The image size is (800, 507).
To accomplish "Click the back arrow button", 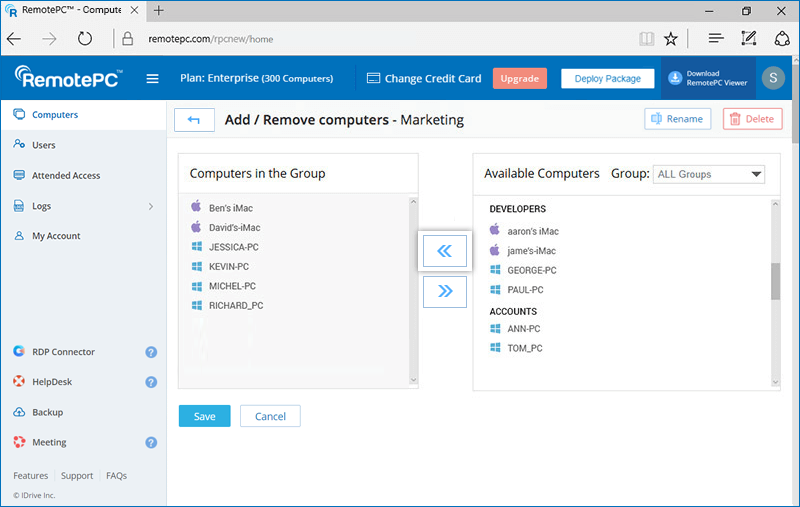I will pyautogui.click(x=194, y=120).
